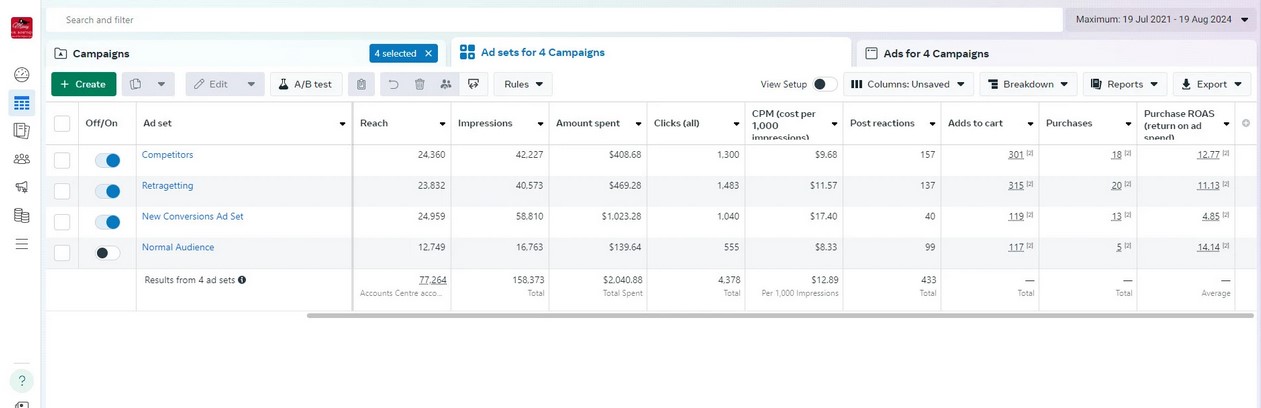
Task: Click the delete trash can icon
Action: (x=419, y=85)
